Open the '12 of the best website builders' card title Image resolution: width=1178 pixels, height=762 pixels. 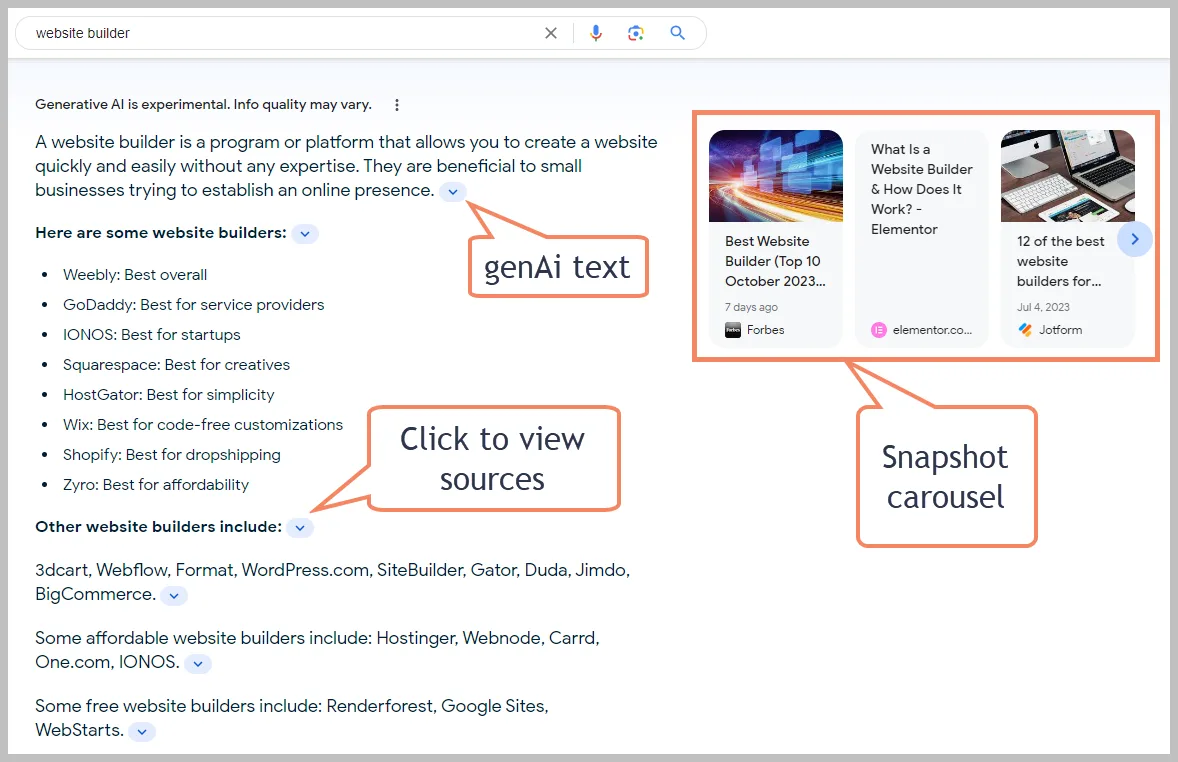click(1060, 261)
